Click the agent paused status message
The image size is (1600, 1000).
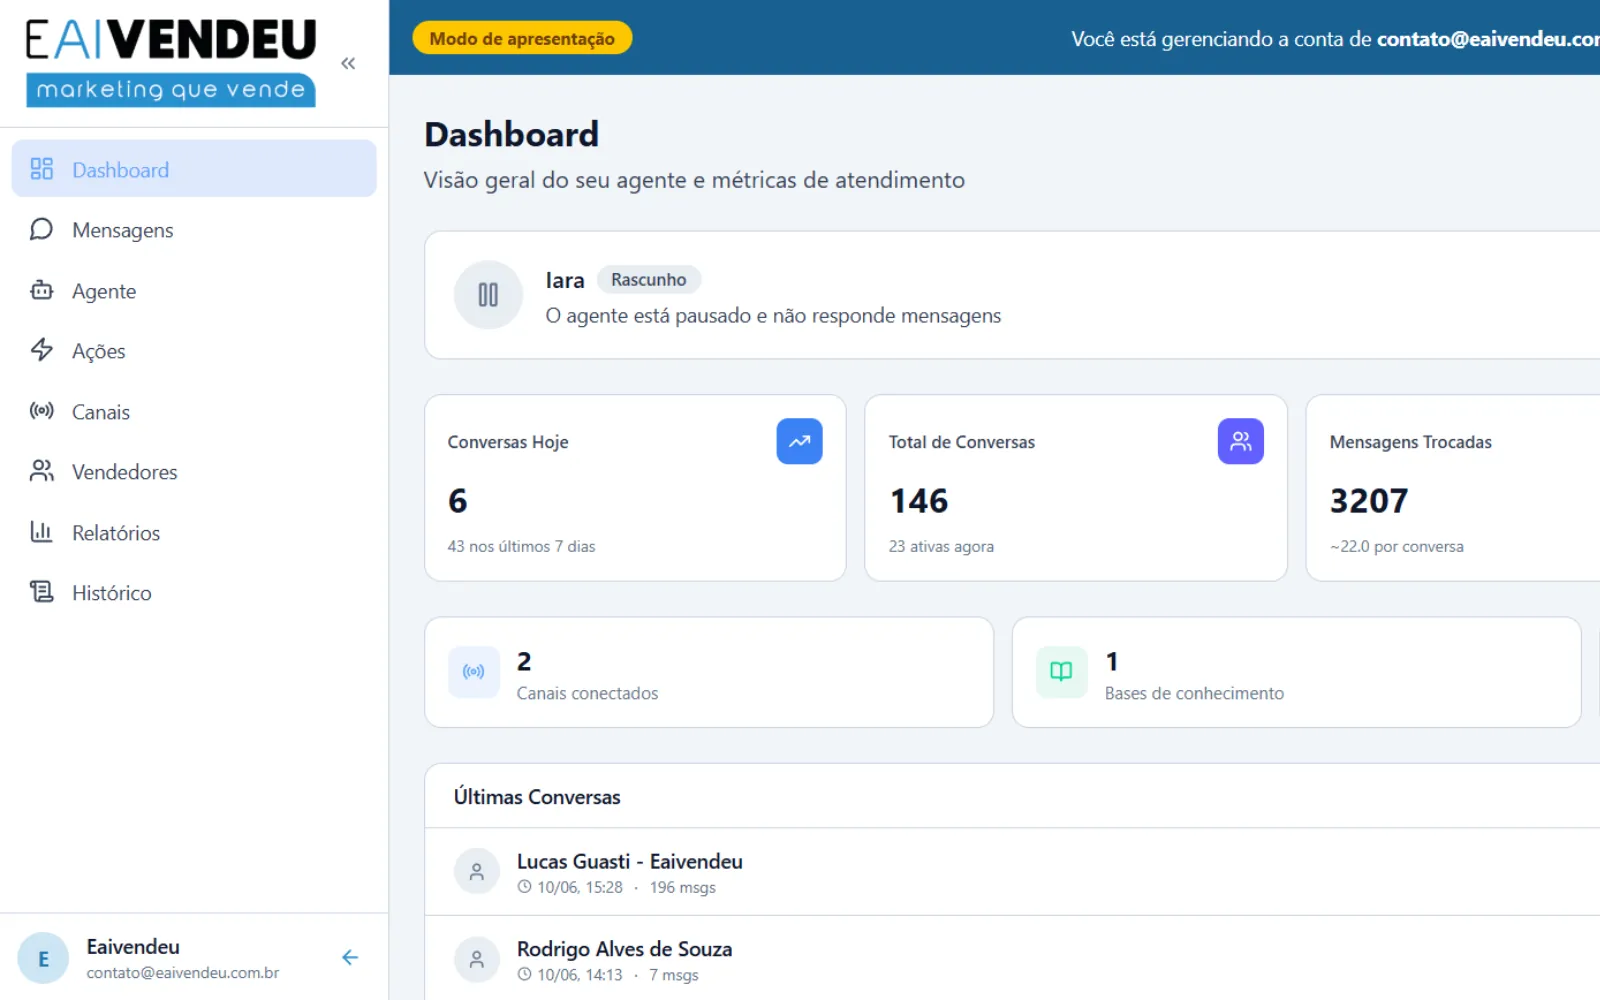point(773,315)
